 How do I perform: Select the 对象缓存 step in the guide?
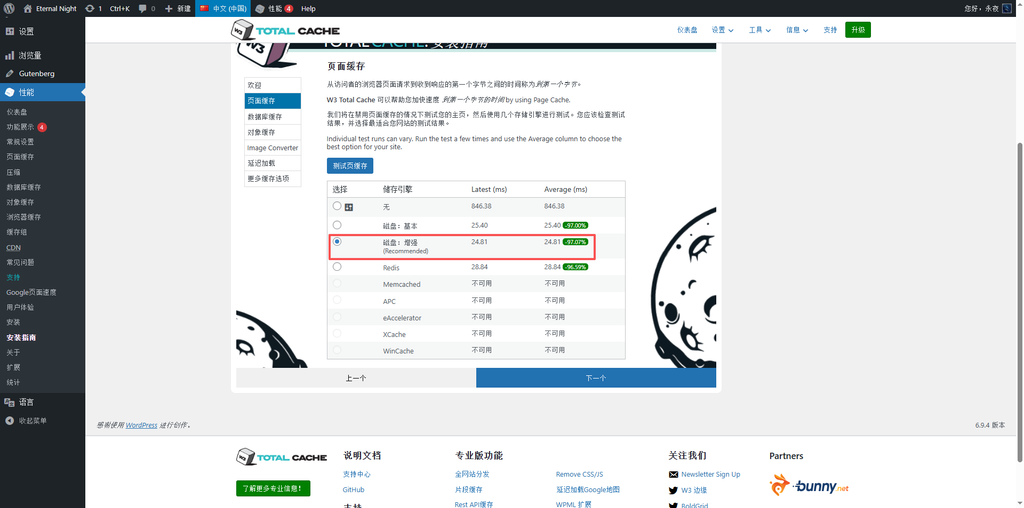[272, 133]
